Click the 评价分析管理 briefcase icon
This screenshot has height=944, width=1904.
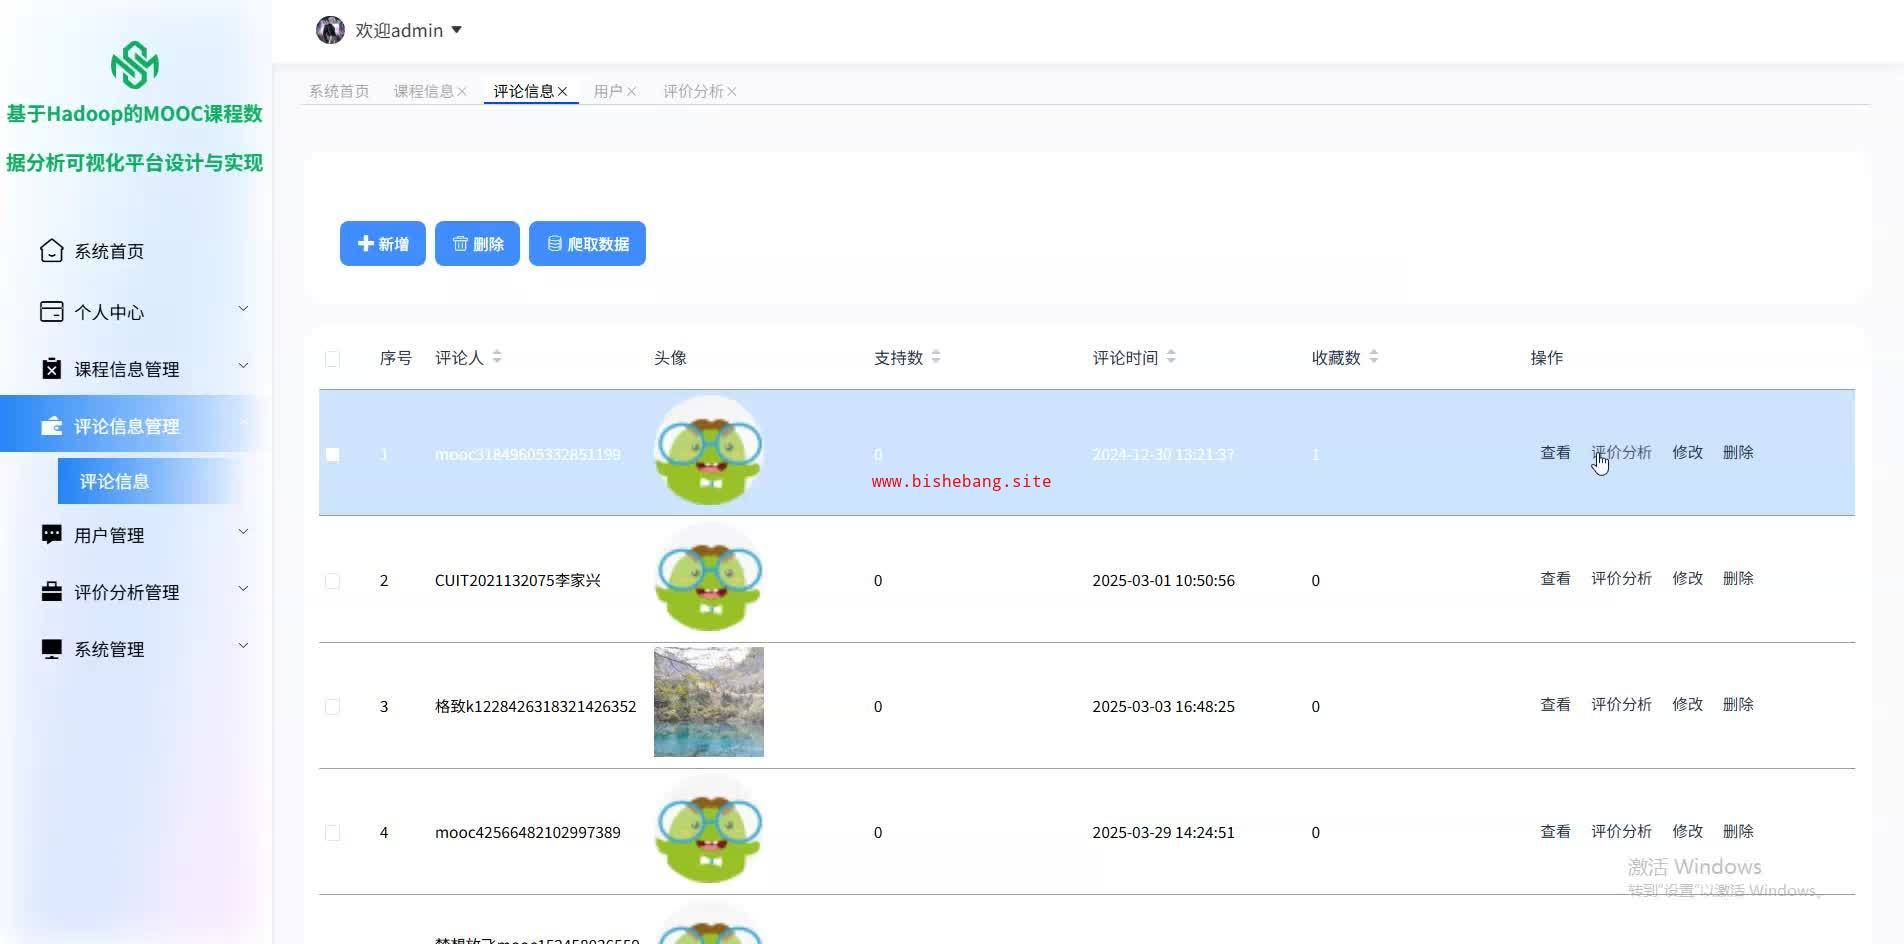coord(51,592)
